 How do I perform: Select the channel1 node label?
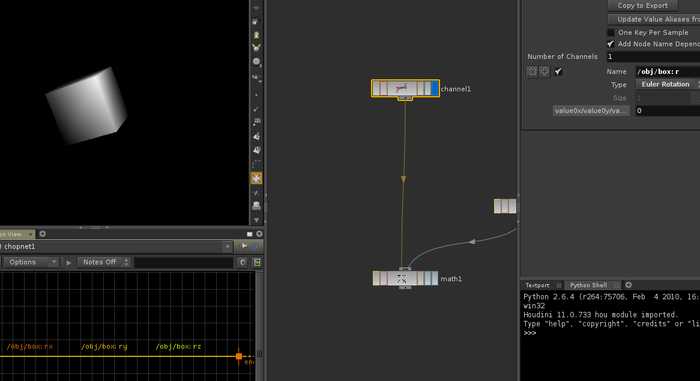[456, 89]
